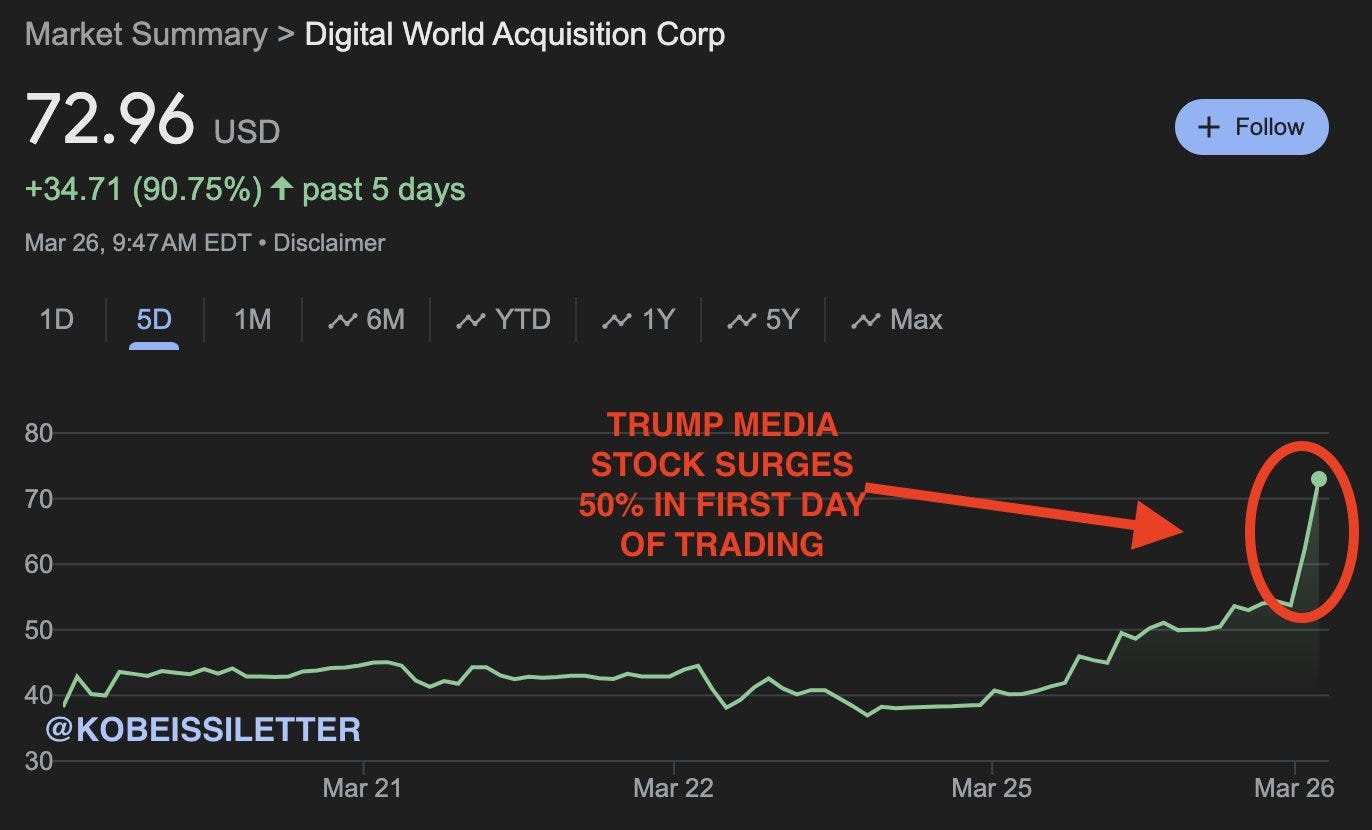Click the chart's latest price endpoint dot
The height and width of the screenshot is (830, 1372).
(1318, 479)
